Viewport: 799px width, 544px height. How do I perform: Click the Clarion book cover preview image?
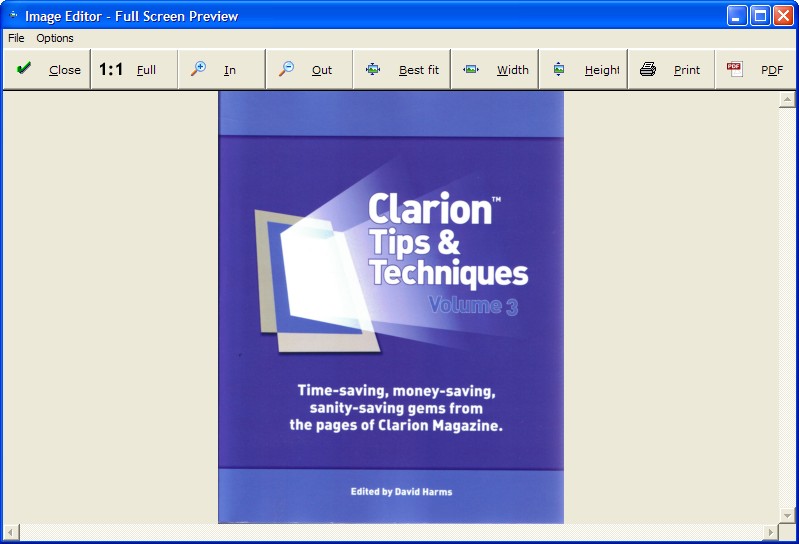click(x=391, y=307)
